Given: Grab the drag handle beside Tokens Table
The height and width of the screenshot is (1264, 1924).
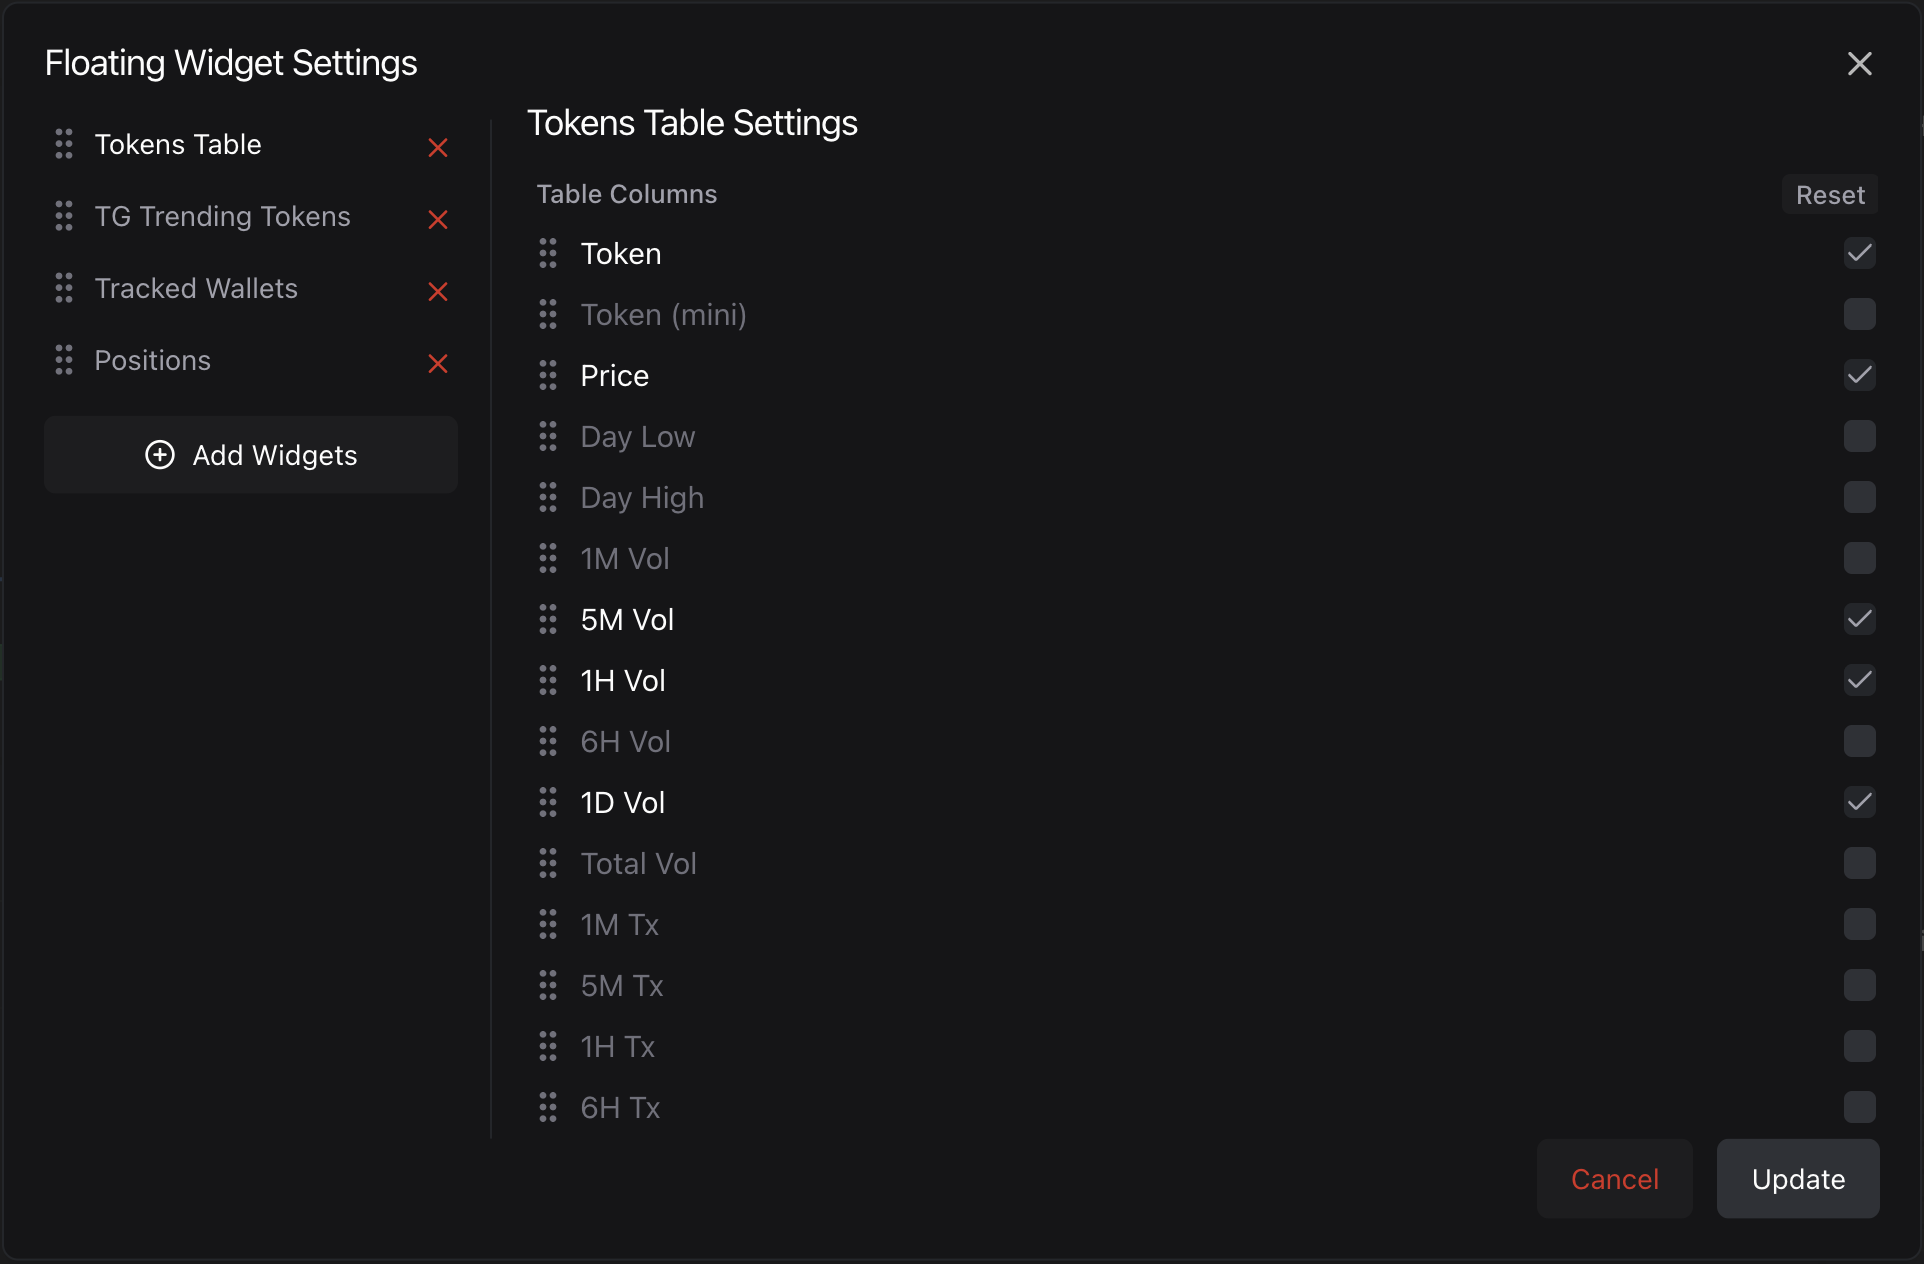Looking at the screenshot, I should pos(64,144).
